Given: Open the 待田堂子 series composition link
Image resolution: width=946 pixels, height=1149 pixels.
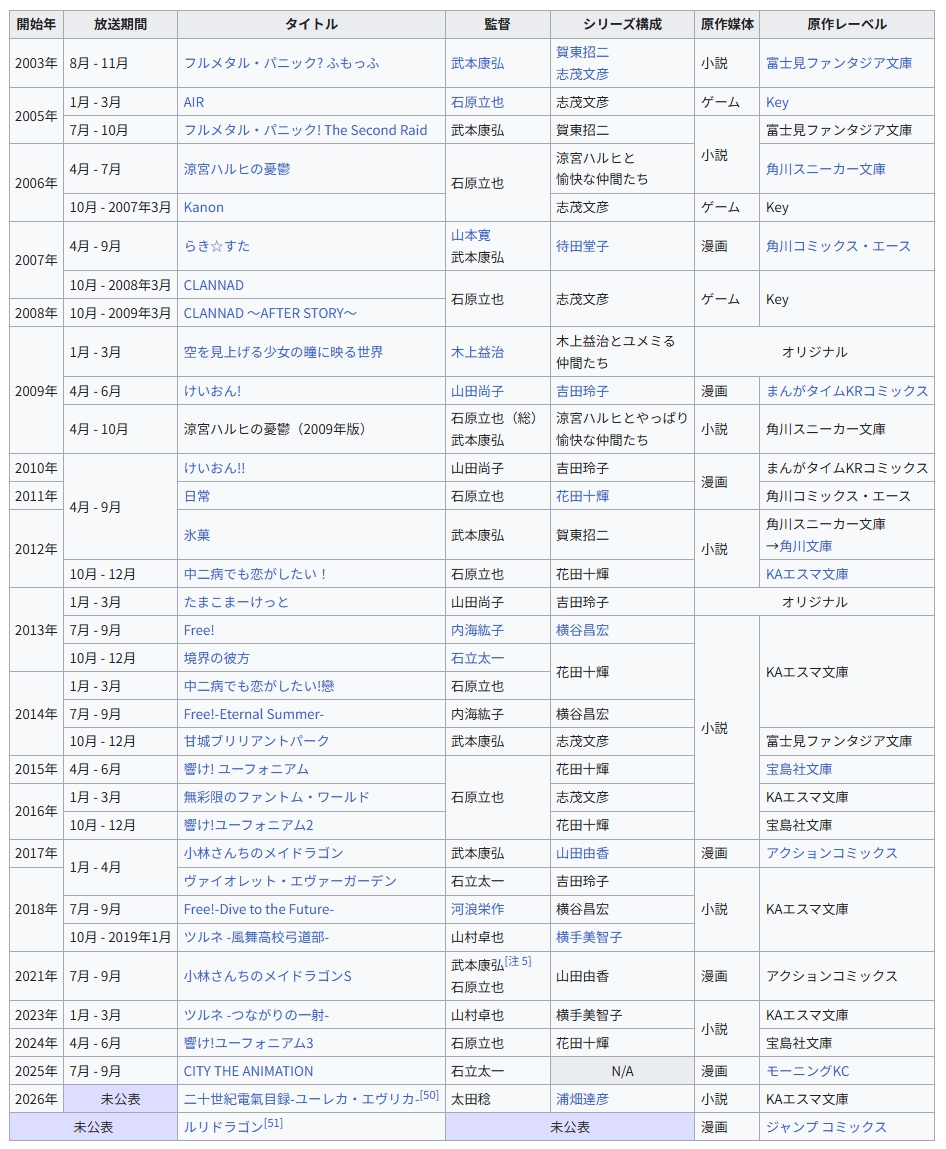Looking at the screenshot, I should pos(582,246).
